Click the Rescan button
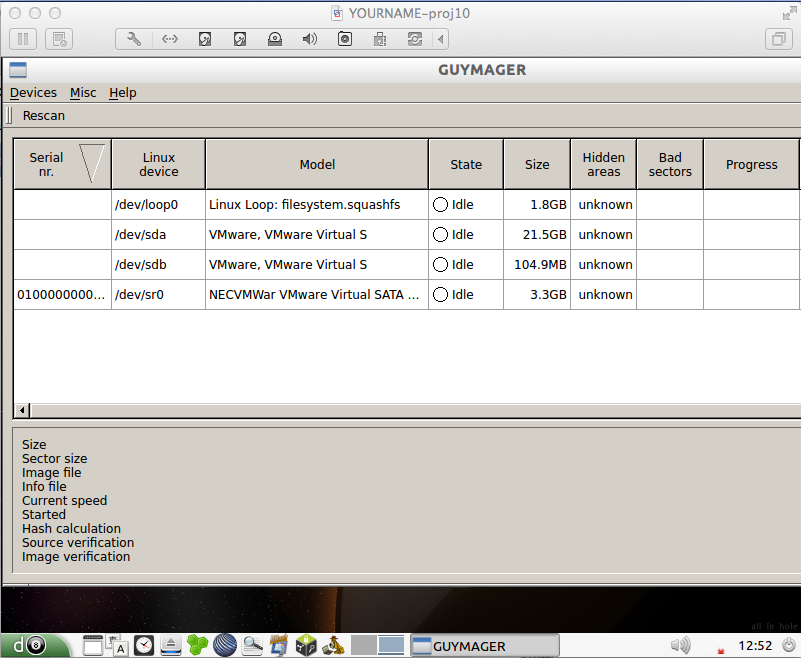 [43, 116]
